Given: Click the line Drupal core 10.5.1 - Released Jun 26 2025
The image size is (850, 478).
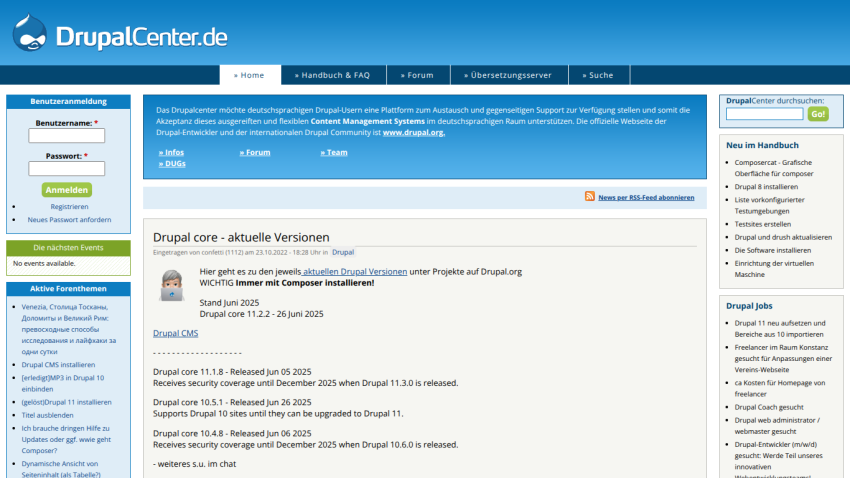Looking at the screenshot, I should [x=232, y=402].
